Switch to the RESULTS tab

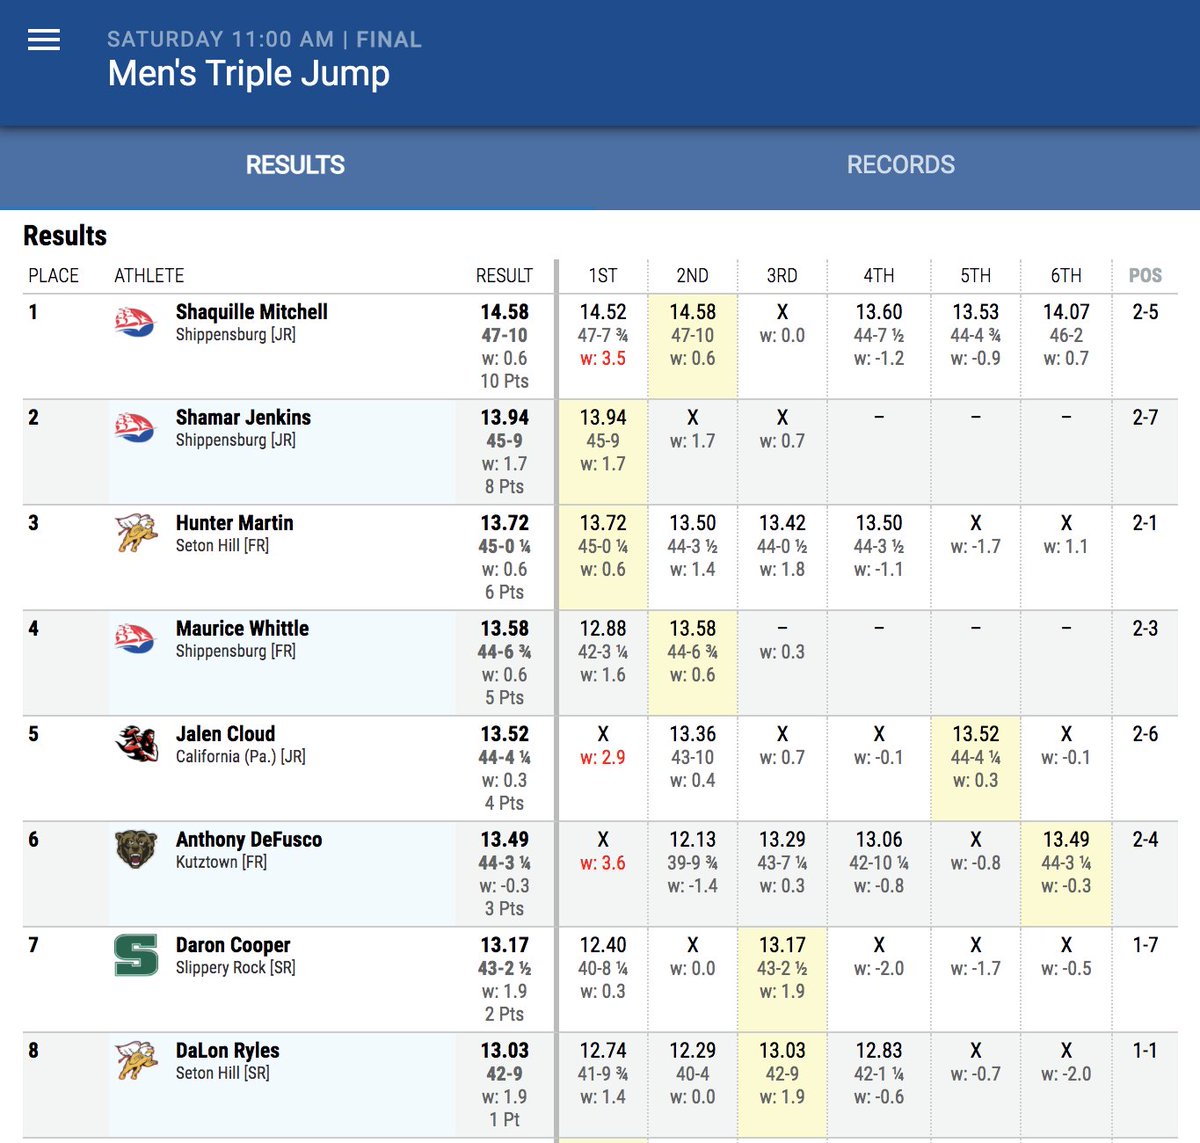(295, 165)
